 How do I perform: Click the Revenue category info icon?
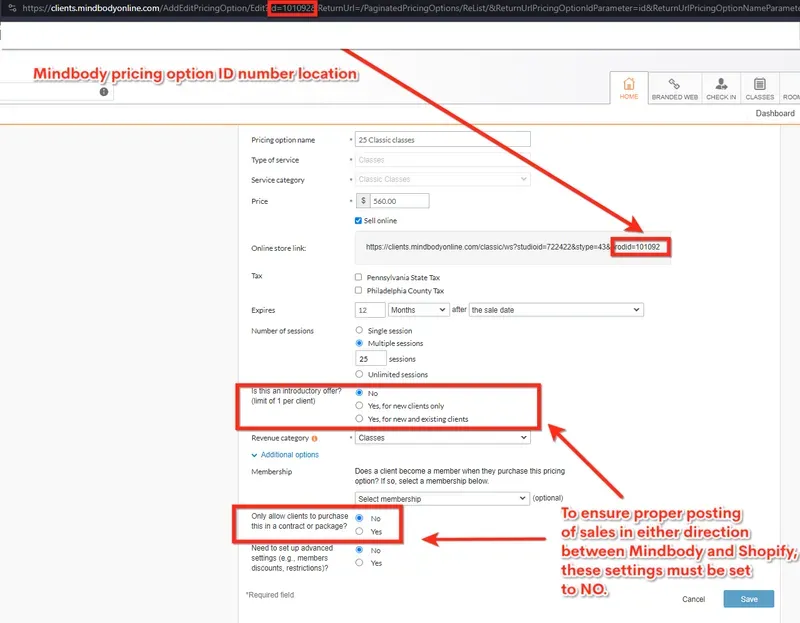point(315,438)
